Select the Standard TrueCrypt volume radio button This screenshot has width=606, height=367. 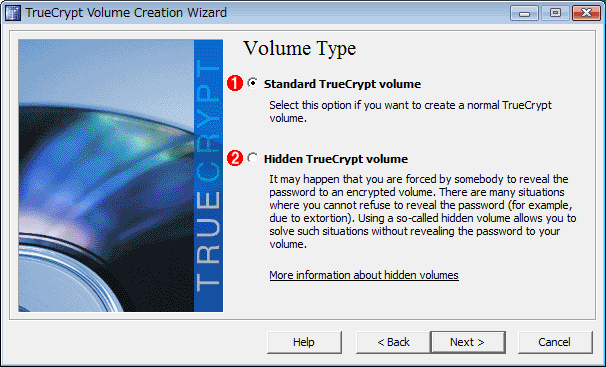pos(253,83)
